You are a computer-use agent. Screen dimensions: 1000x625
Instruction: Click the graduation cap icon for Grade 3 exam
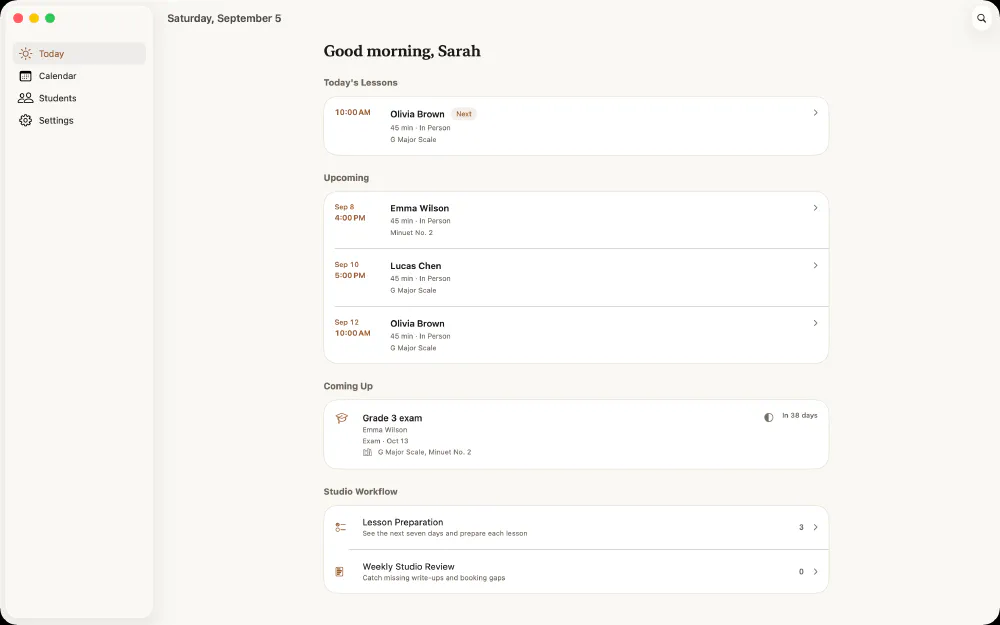tap(342, 418)
